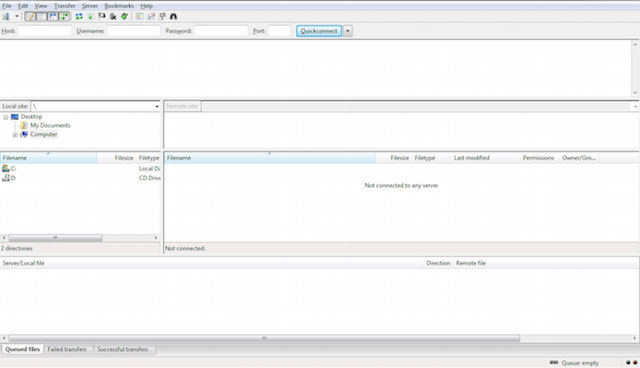Toggle the message log display
640x368 pixels.
(30, 16)
